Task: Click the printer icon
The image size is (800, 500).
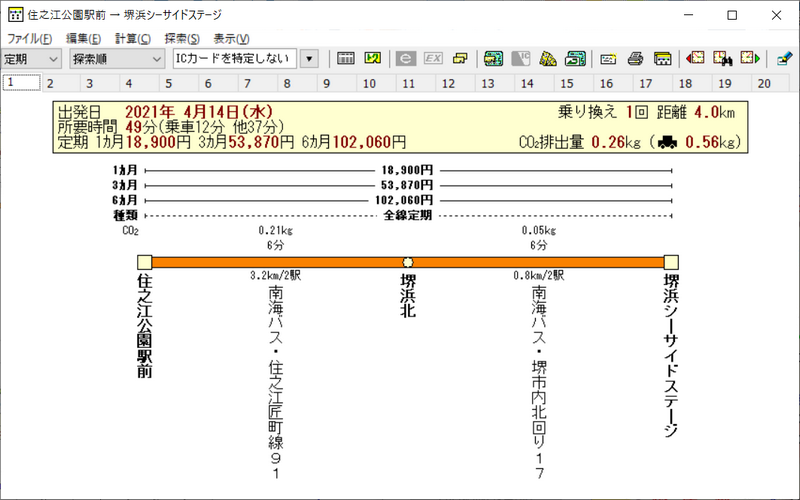Action: coord(635,59)
